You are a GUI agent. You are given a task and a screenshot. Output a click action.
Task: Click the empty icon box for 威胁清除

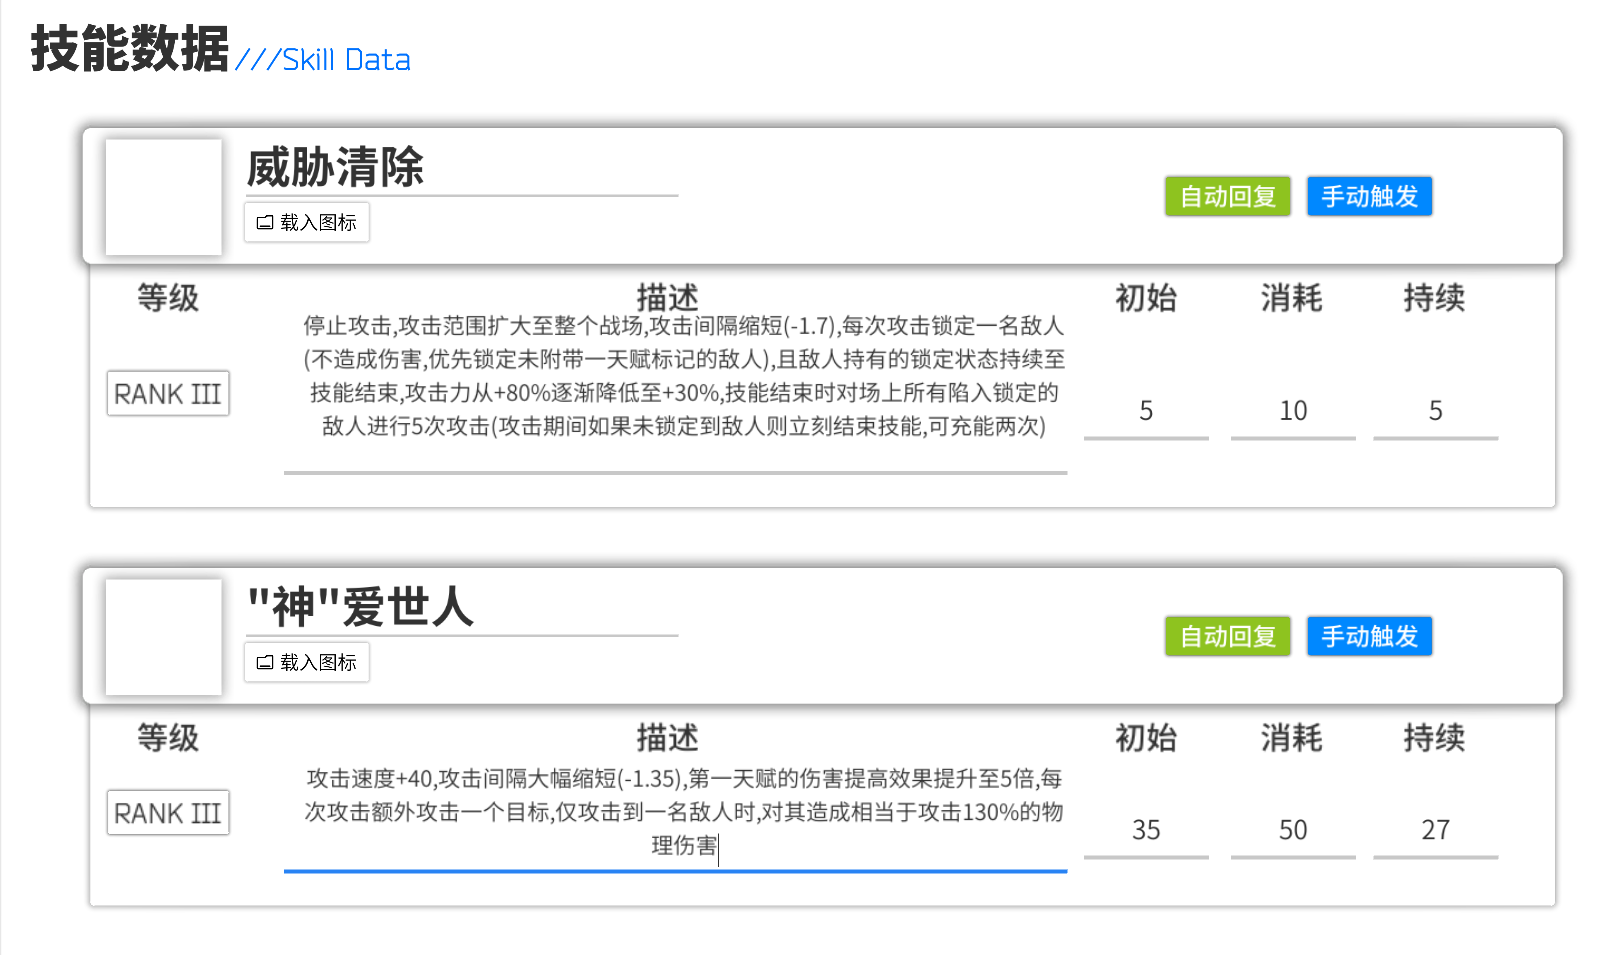point(163,197)
